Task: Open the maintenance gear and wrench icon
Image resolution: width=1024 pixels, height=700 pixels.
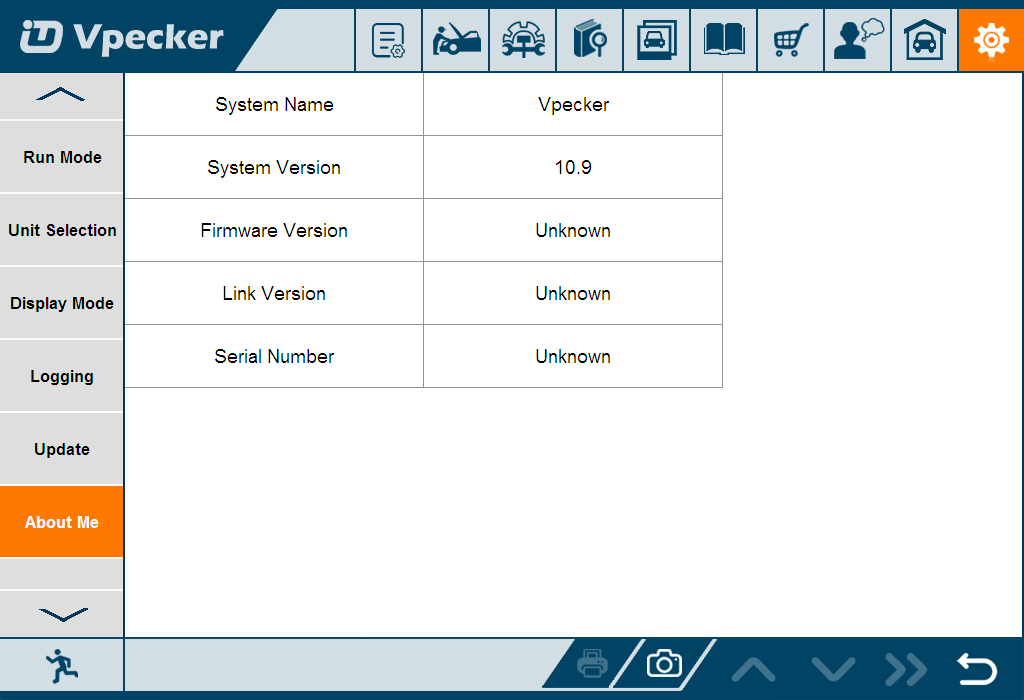Action: tap(523, 40)
